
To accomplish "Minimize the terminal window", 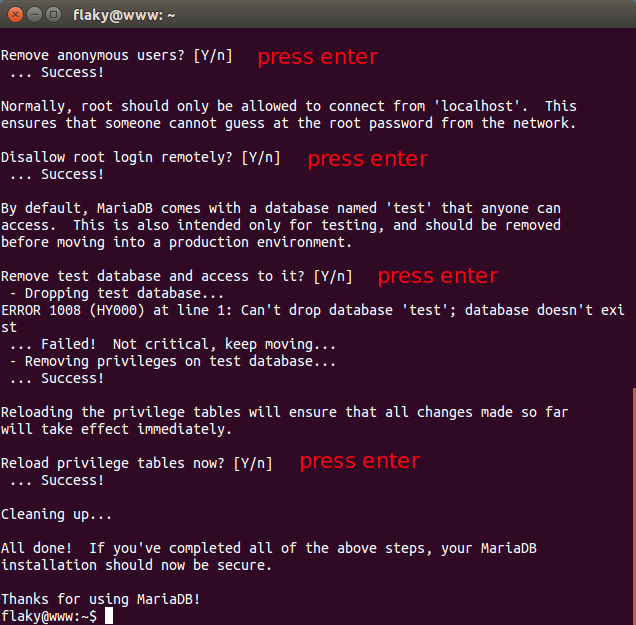I will (x=34, y=15).
